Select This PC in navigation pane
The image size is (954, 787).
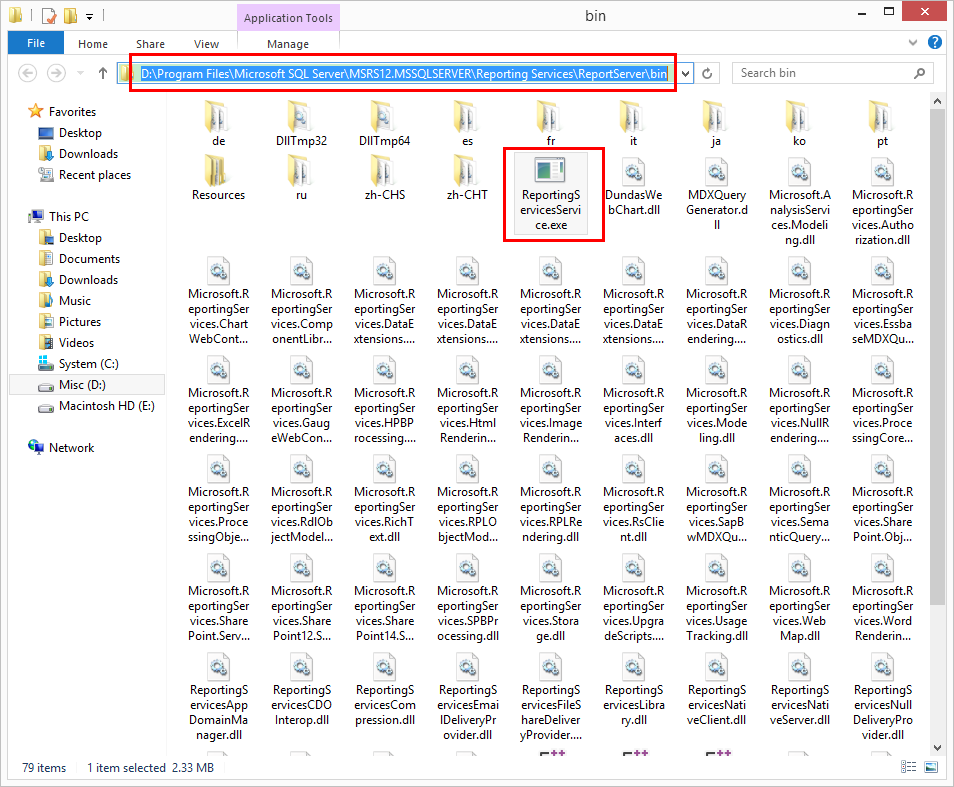pos(68,217)
